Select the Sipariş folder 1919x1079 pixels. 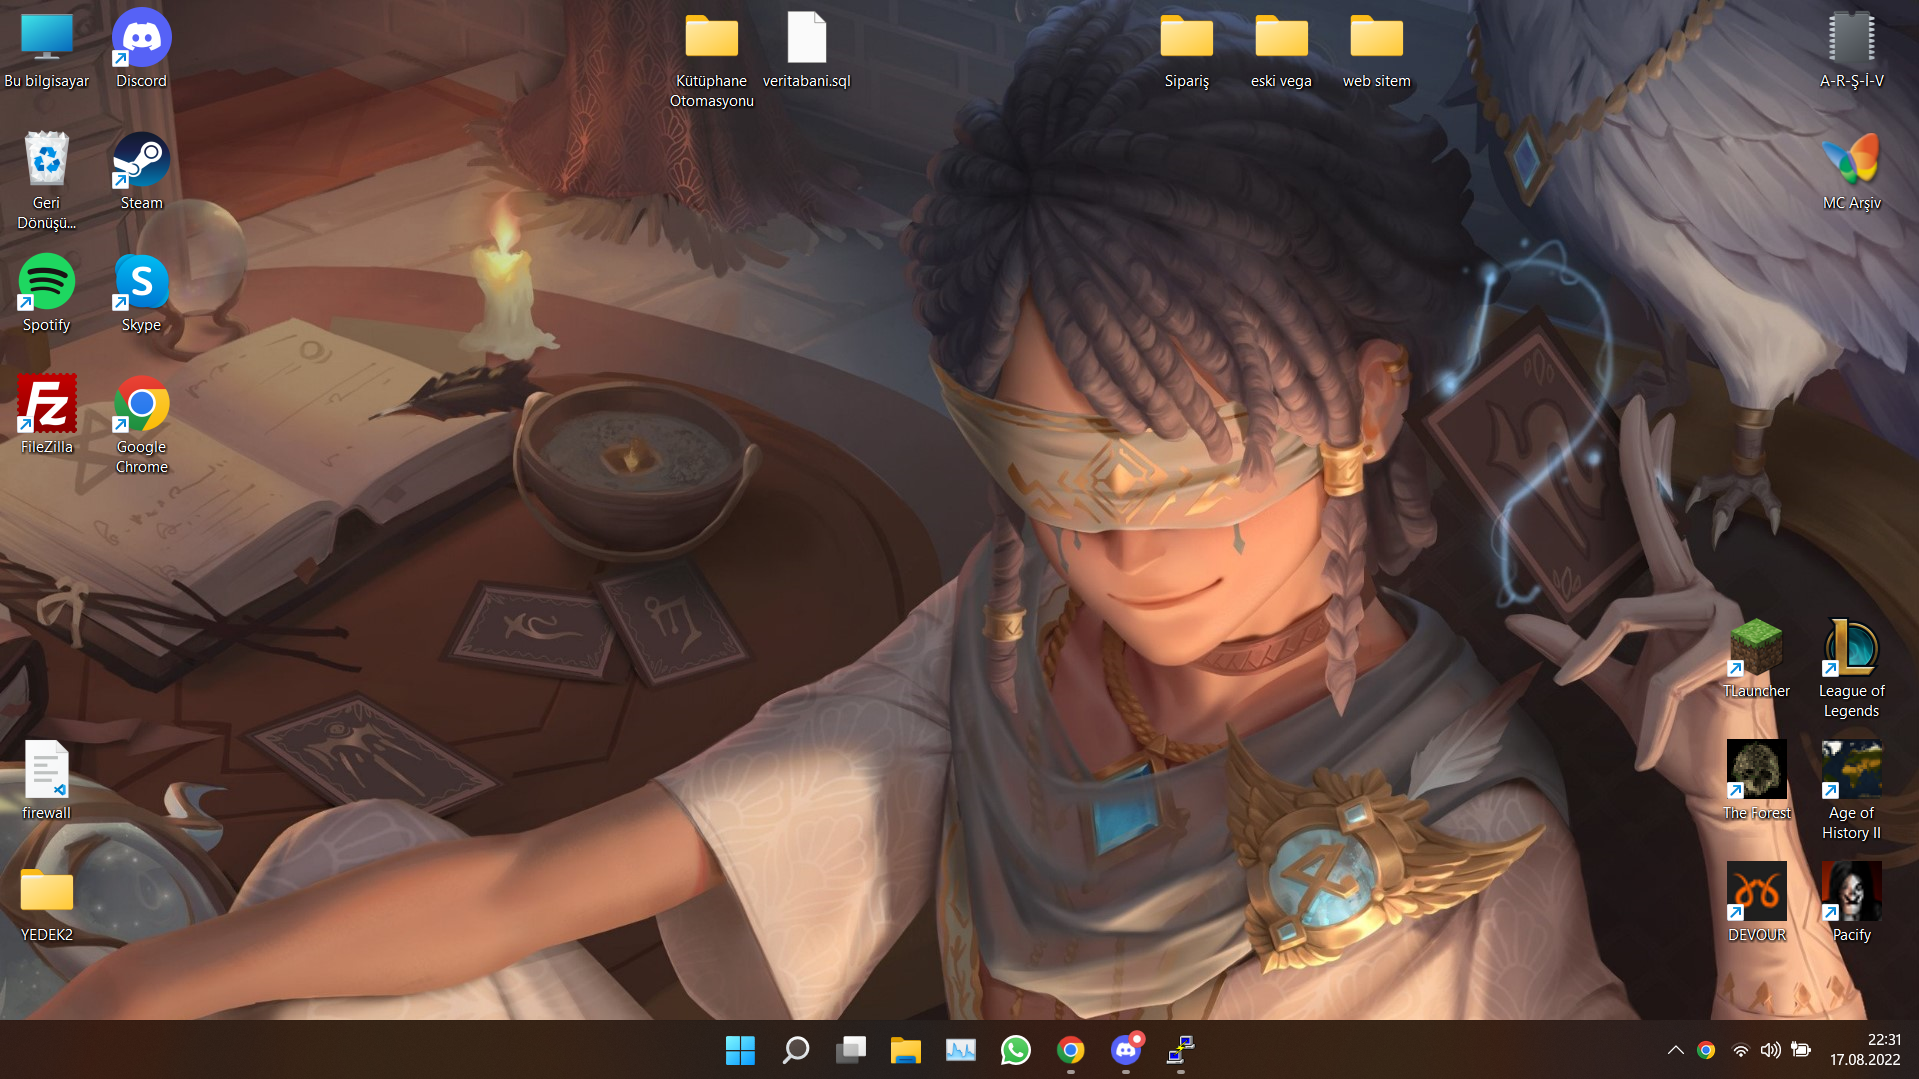1187,50
